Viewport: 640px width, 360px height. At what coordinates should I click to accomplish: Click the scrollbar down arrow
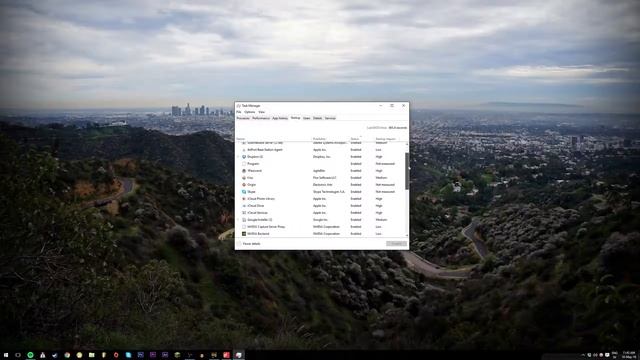(x=407, y=235)
